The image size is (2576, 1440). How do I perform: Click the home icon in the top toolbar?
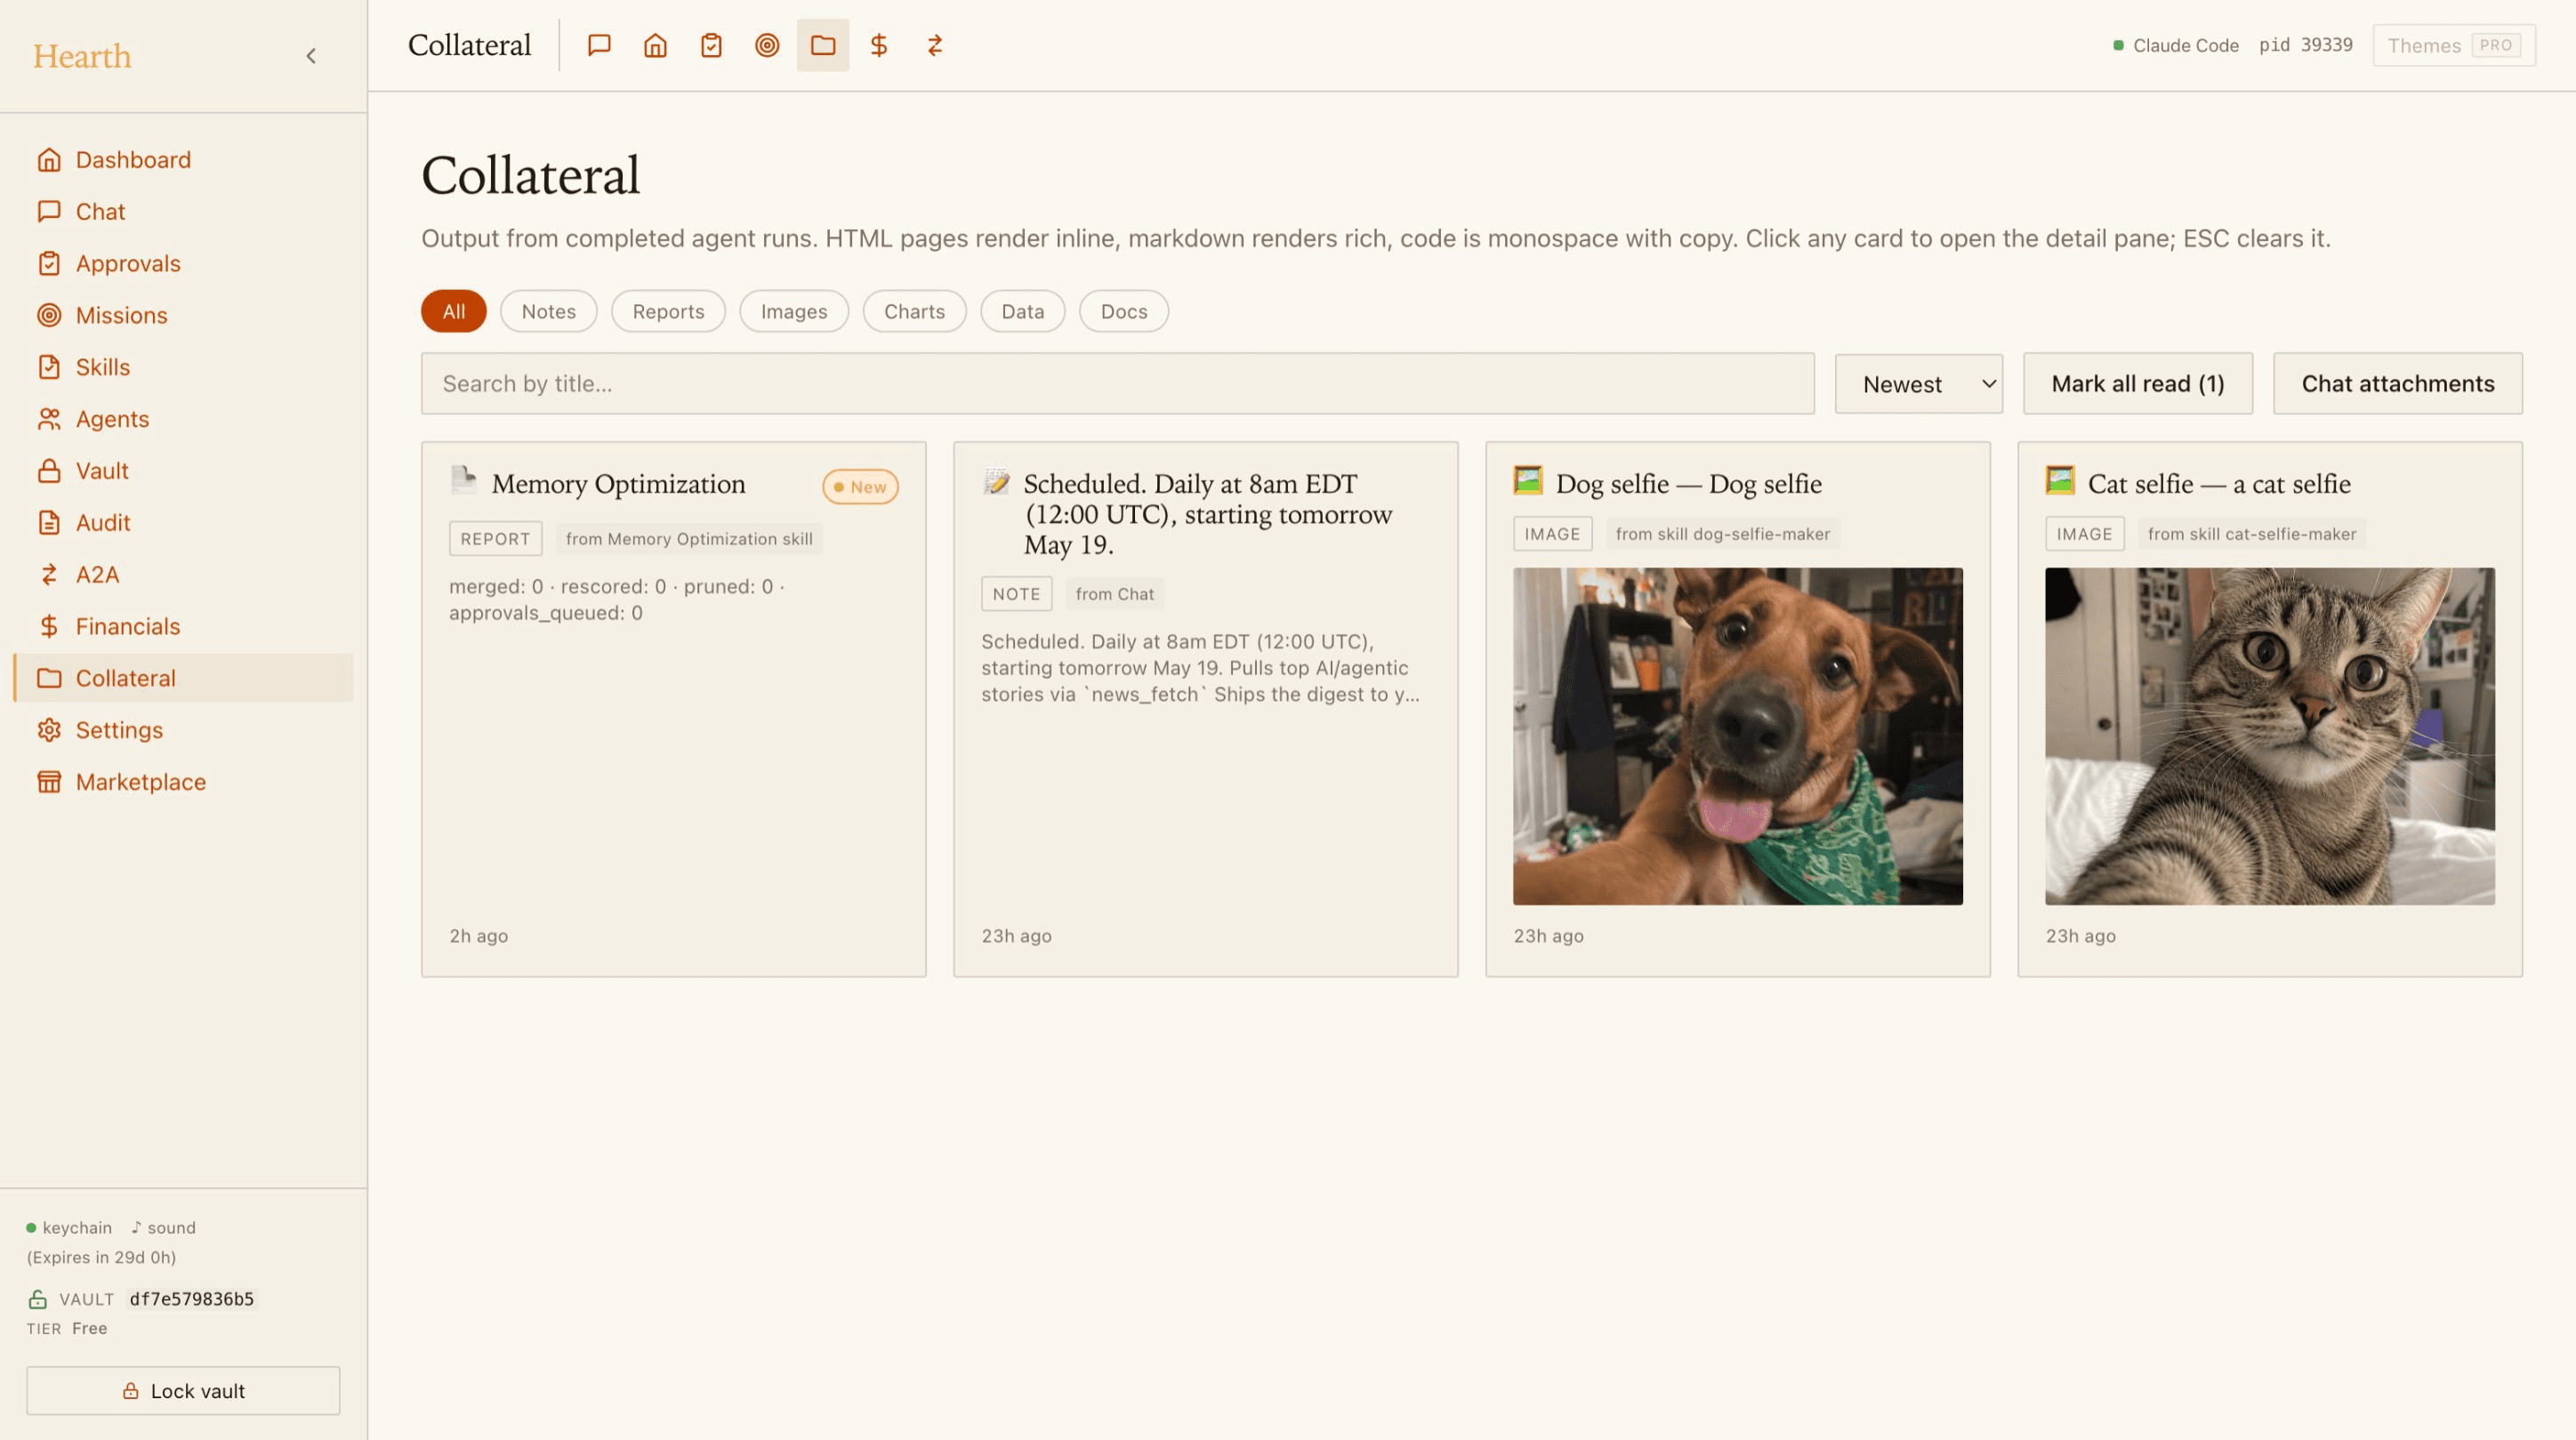[655, 45]
